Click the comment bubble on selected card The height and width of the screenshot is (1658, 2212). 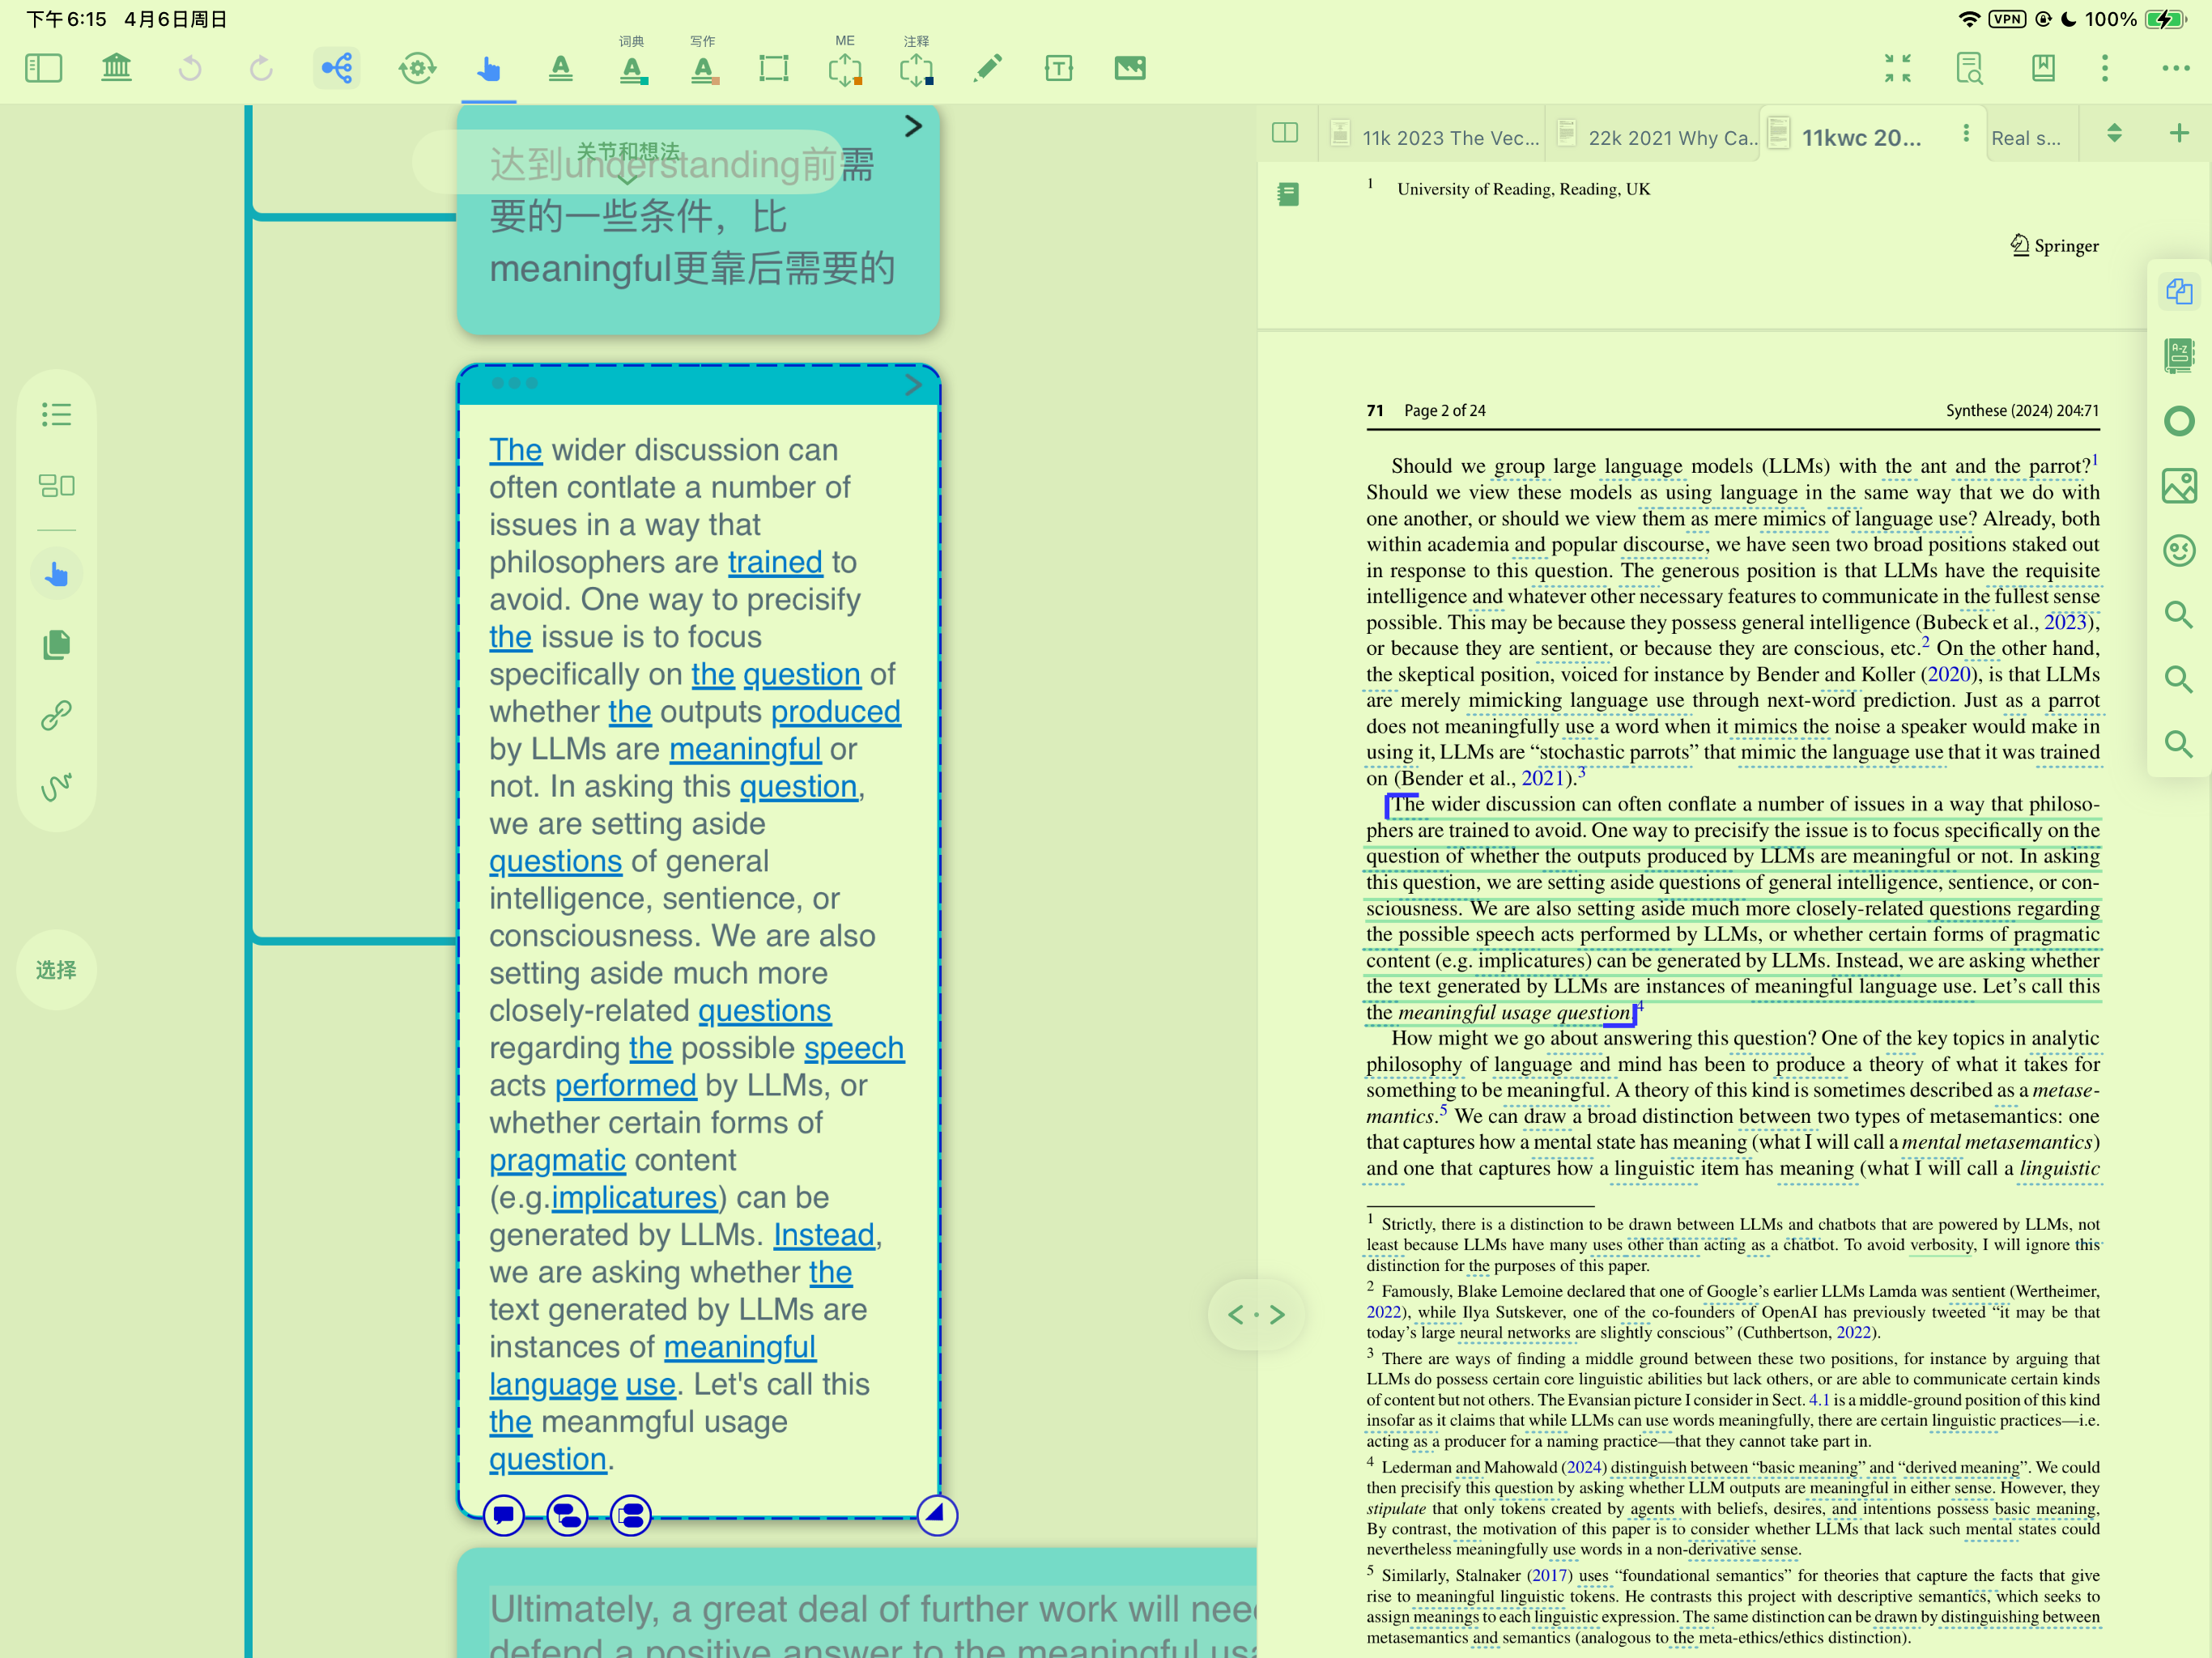(503, 1516)
